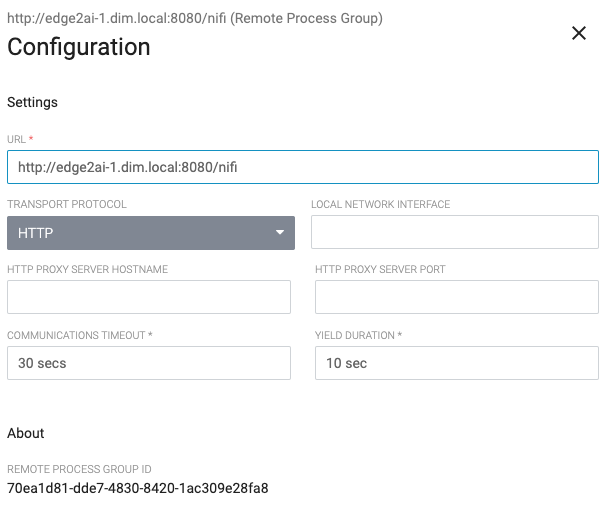Click the Transport Protocol label
614x509 pixels.
66,204
